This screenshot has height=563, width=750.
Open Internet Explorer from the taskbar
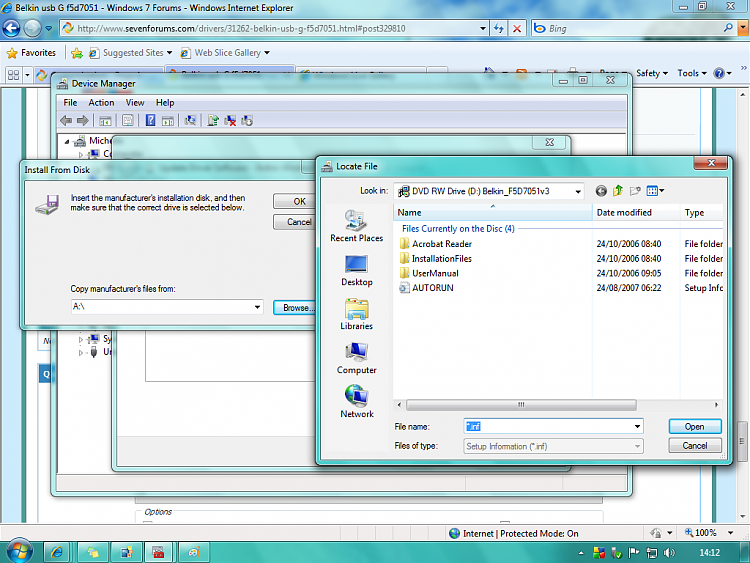pos(57,552)
